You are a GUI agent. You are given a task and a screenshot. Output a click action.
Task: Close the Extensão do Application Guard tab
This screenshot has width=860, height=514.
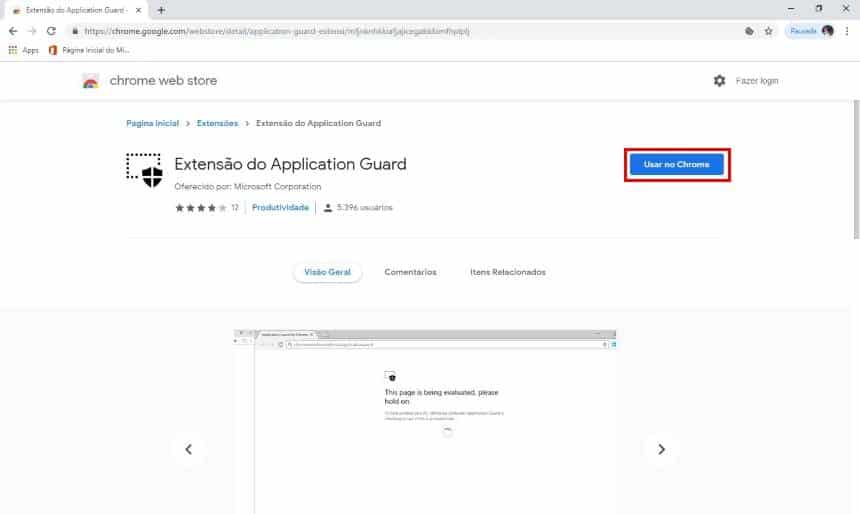click(138, 10)
